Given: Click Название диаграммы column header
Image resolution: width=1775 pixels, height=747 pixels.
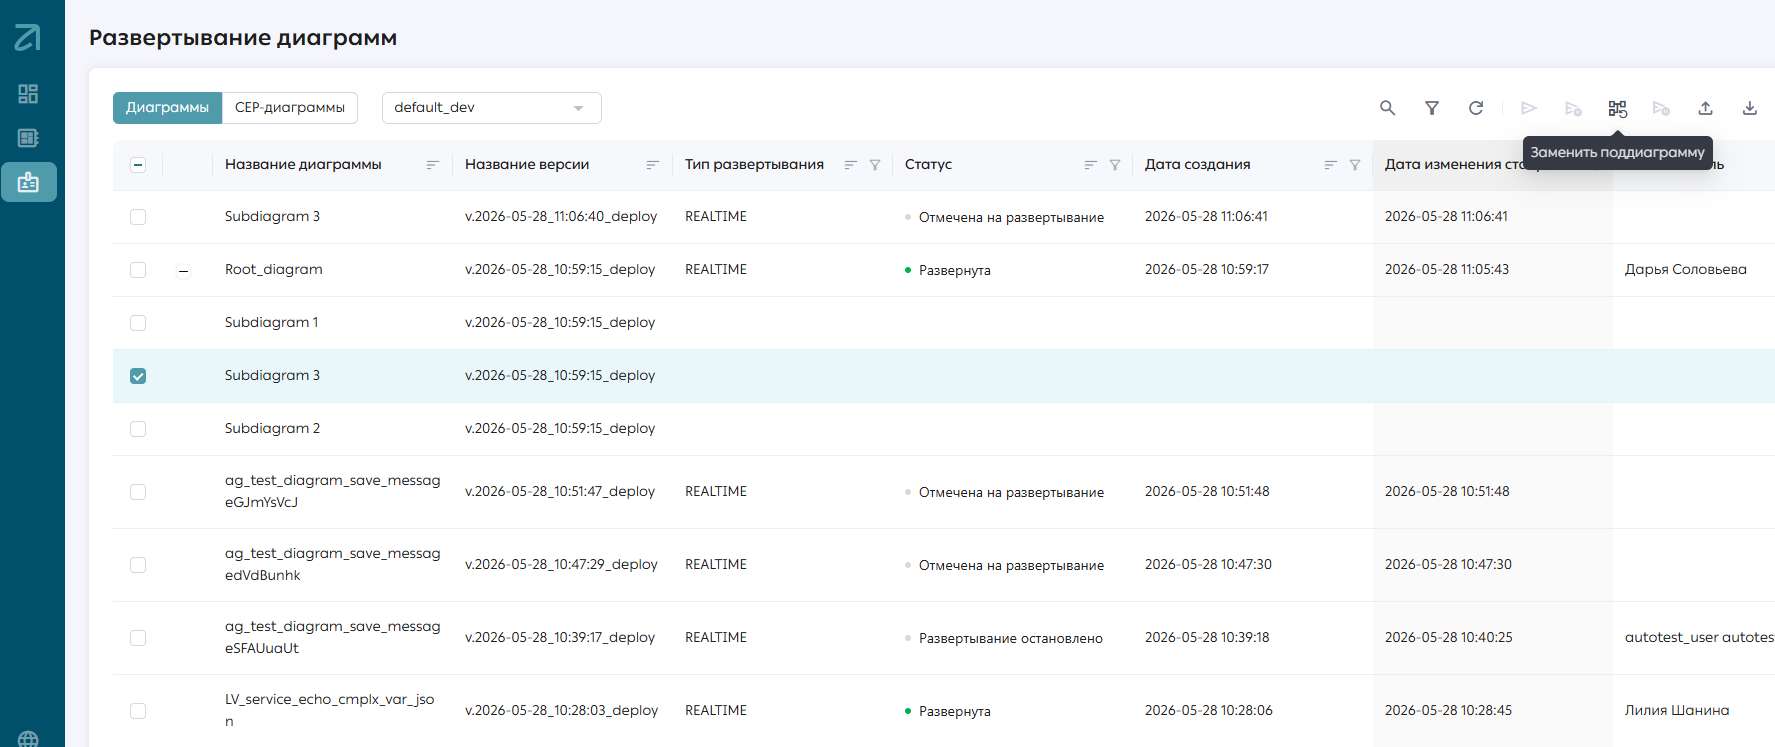Looking at the screenshot, I should coord(303,165).
